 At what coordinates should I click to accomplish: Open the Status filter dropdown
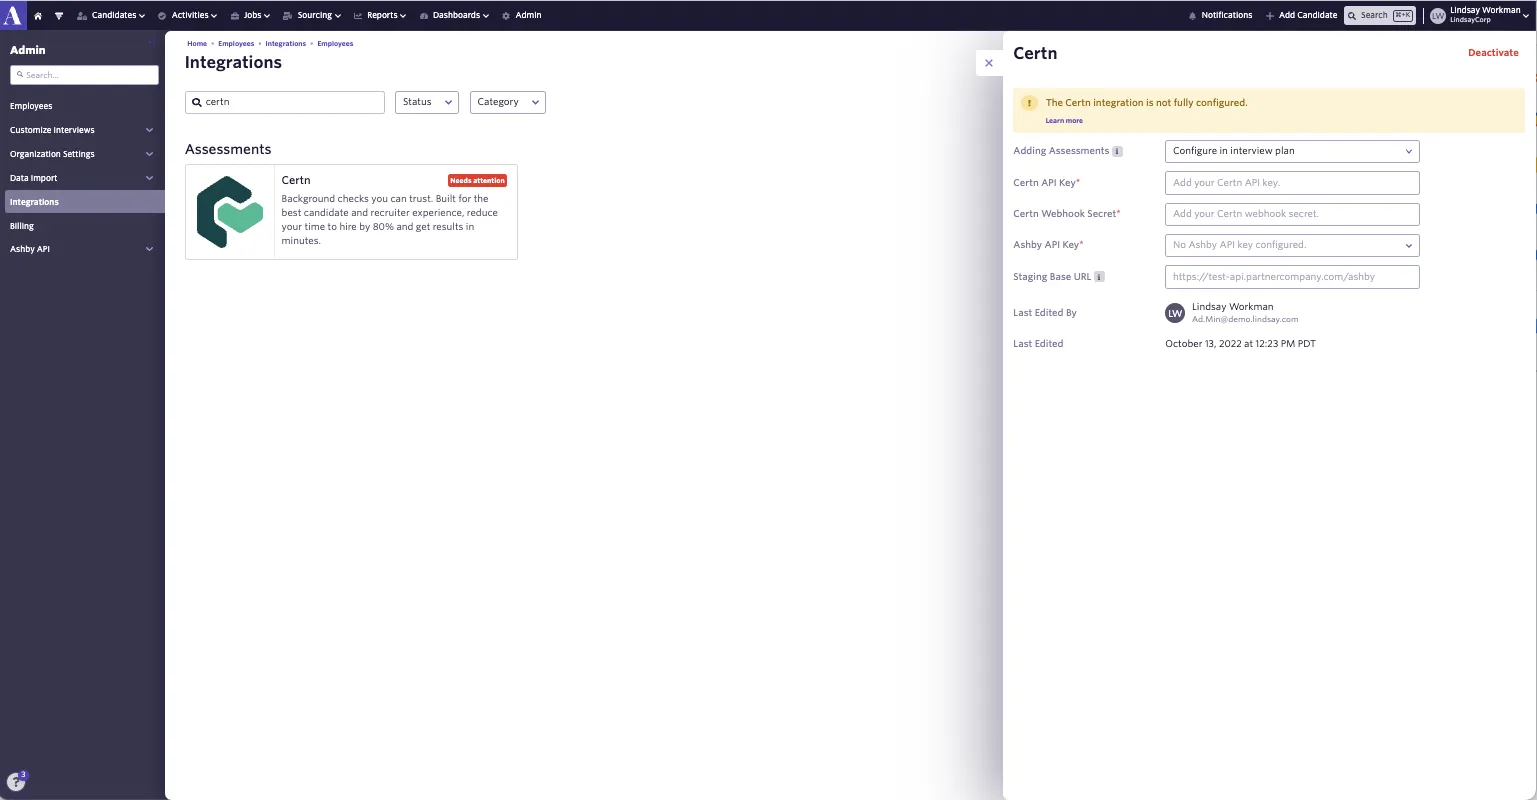coord(427,102)
